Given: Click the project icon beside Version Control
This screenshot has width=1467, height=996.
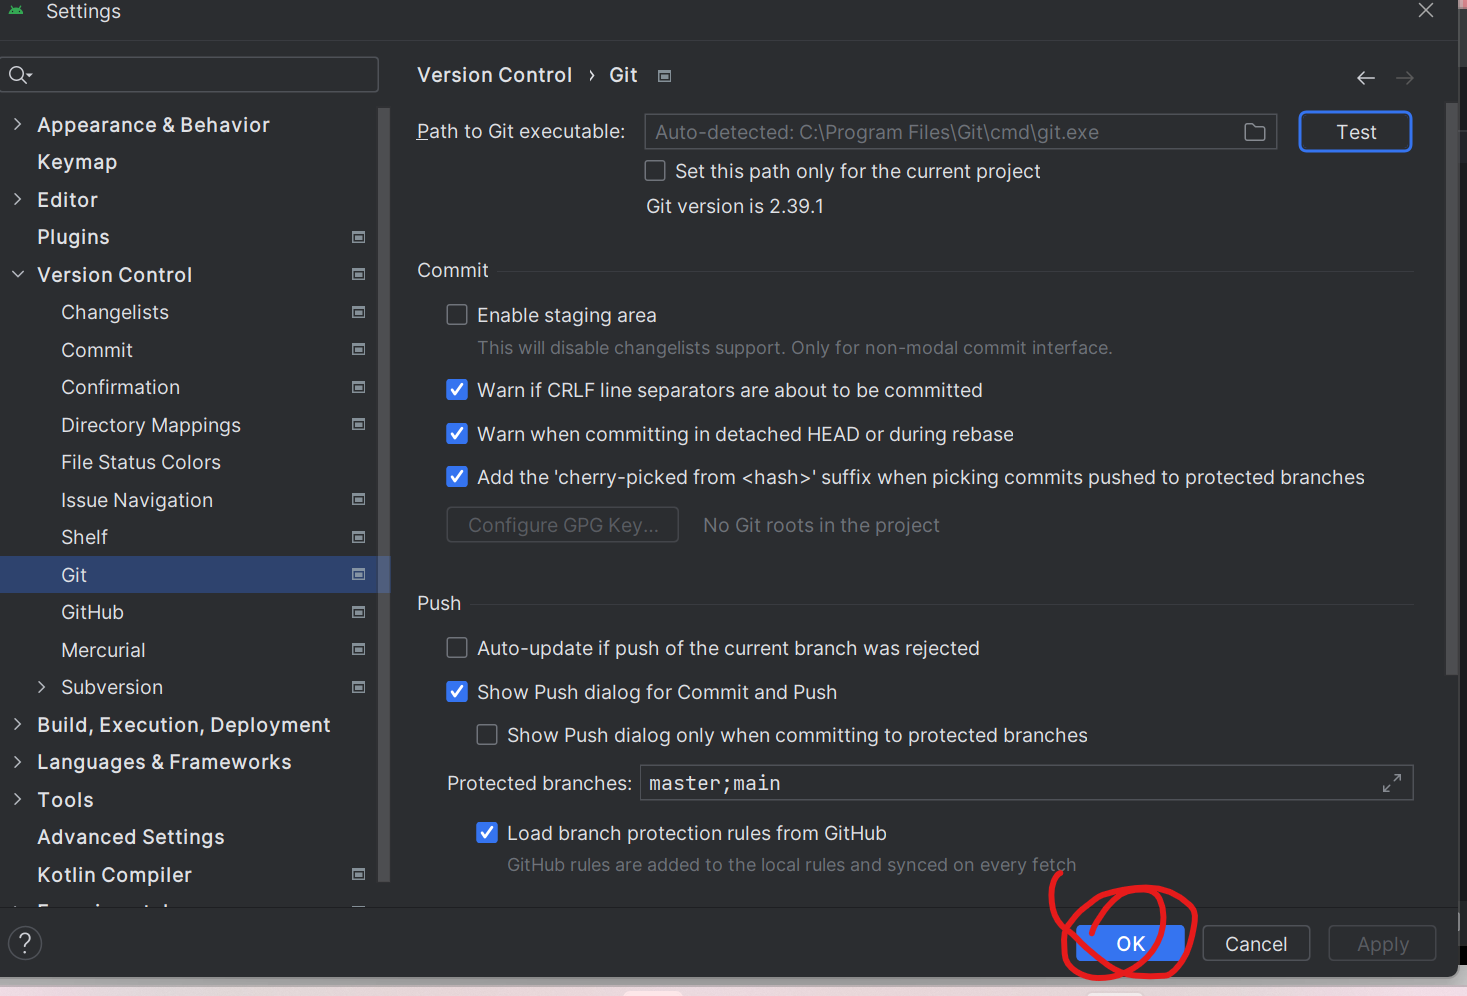Looking at the screenshot, I should (359, 274).
